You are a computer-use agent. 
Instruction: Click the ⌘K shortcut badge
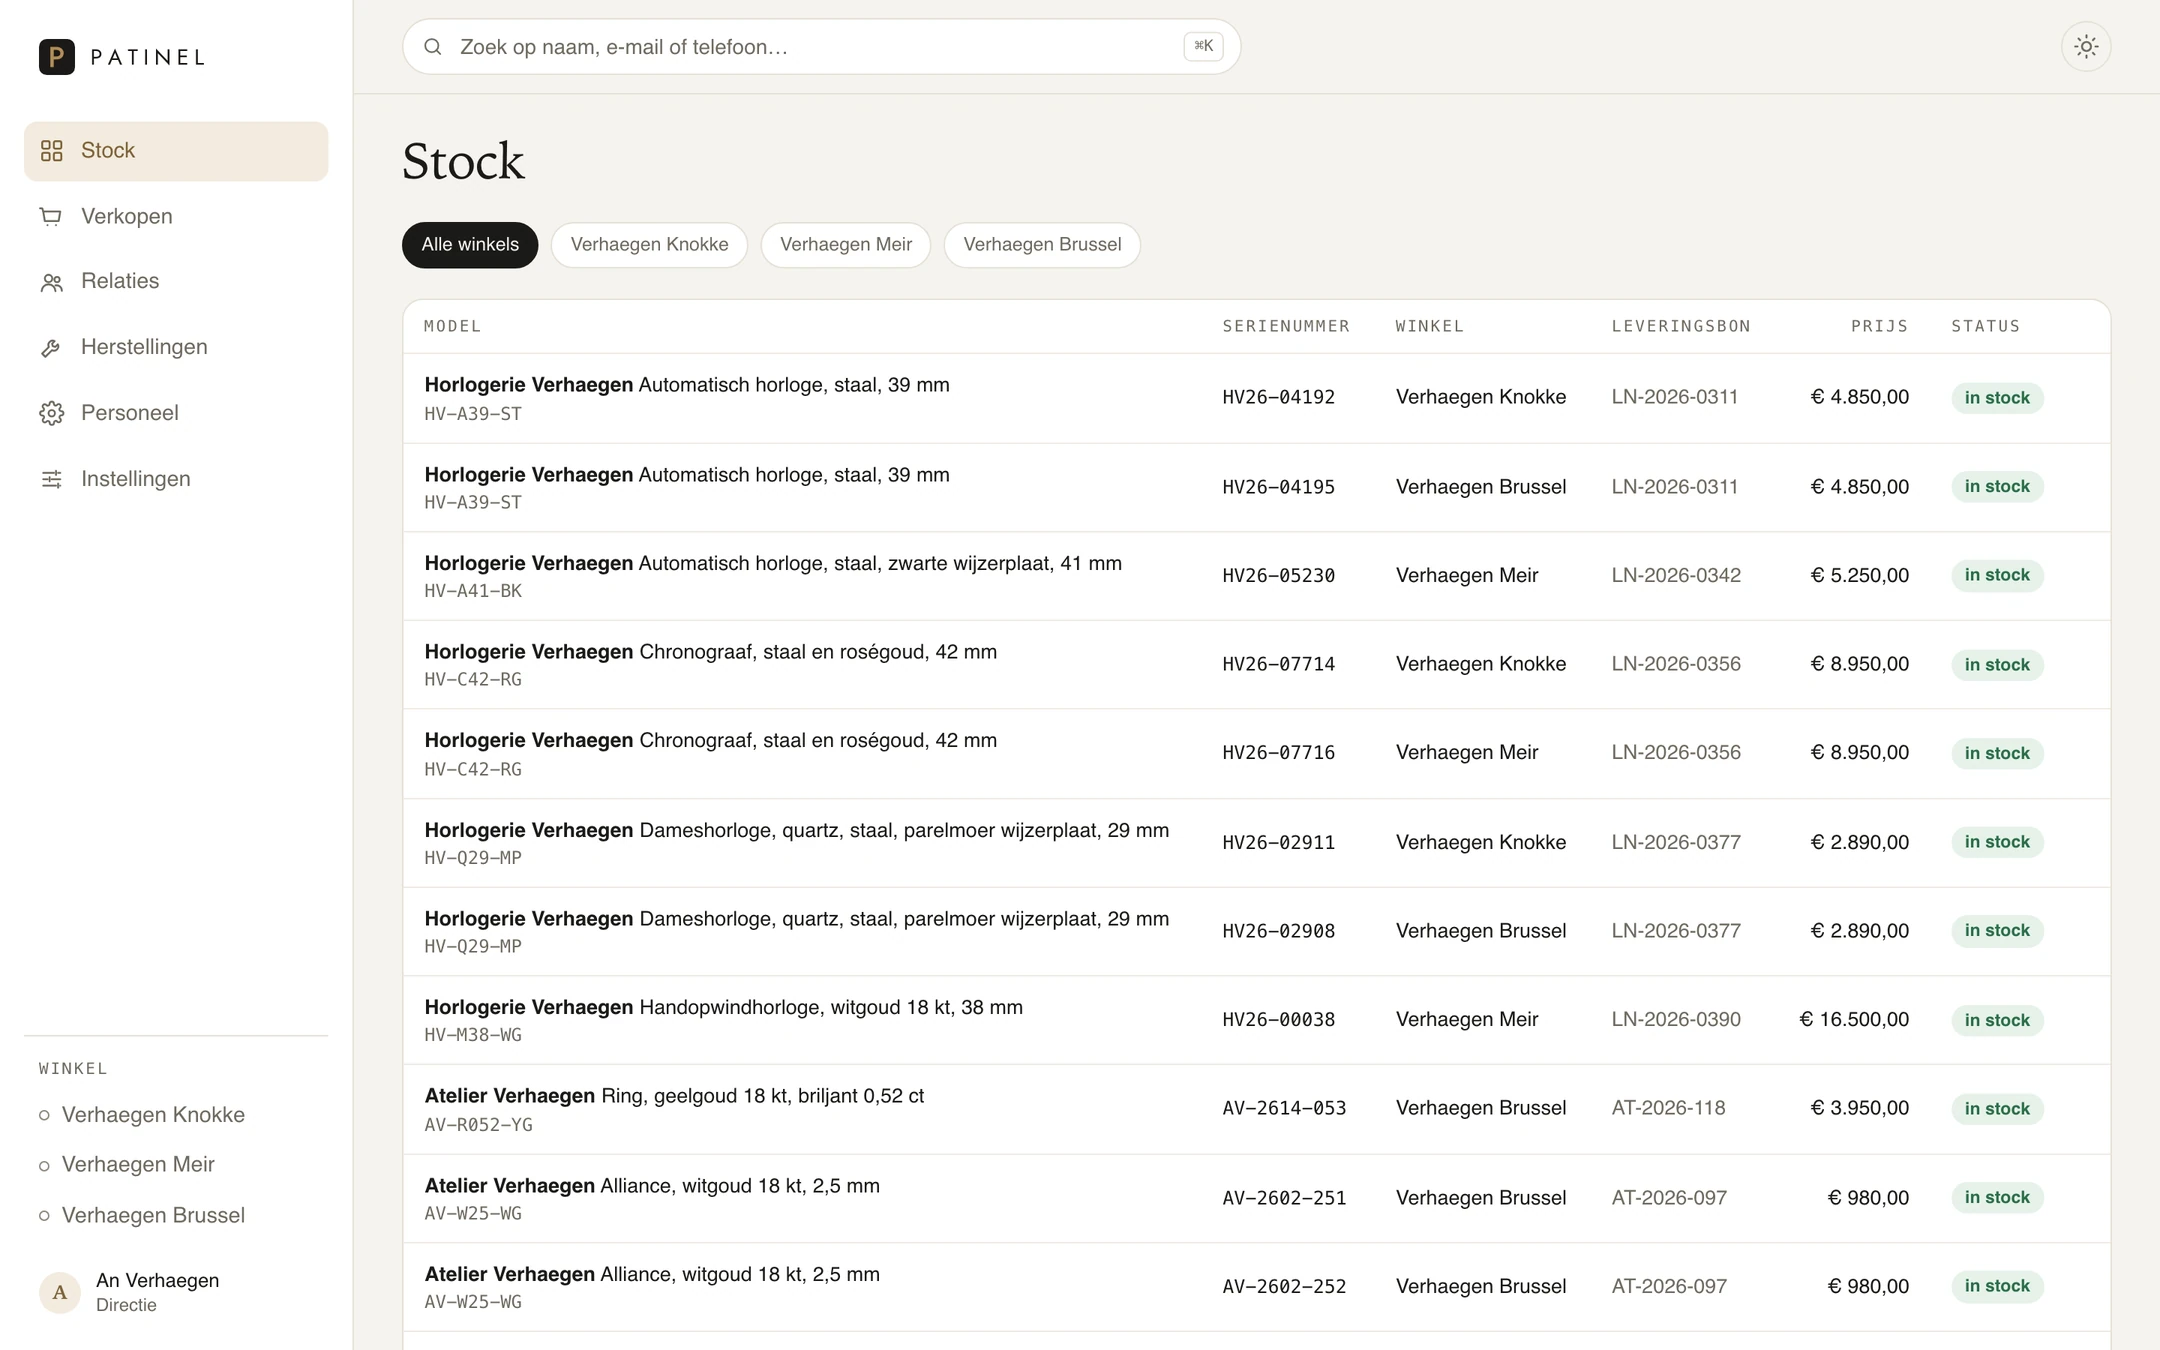tap(1203, 46)
